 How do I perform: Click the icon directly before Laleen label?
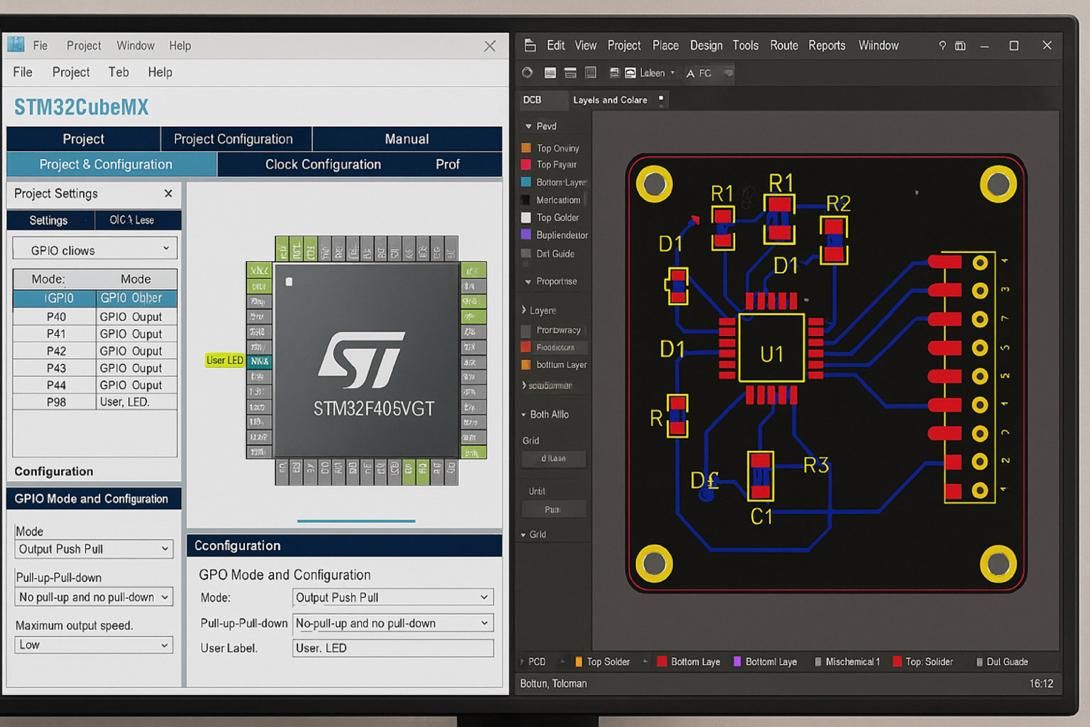pyautogui.click(x=630, y=72)
